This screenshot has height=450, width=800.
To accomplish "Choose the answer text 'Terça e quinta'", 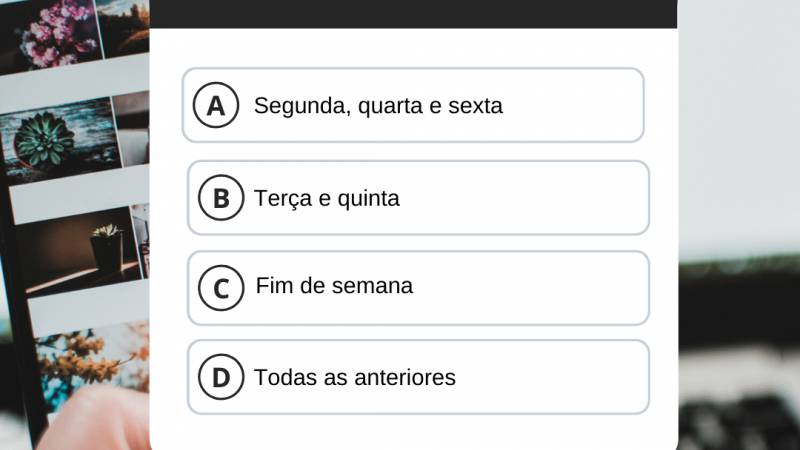I will tap(327, 198).
